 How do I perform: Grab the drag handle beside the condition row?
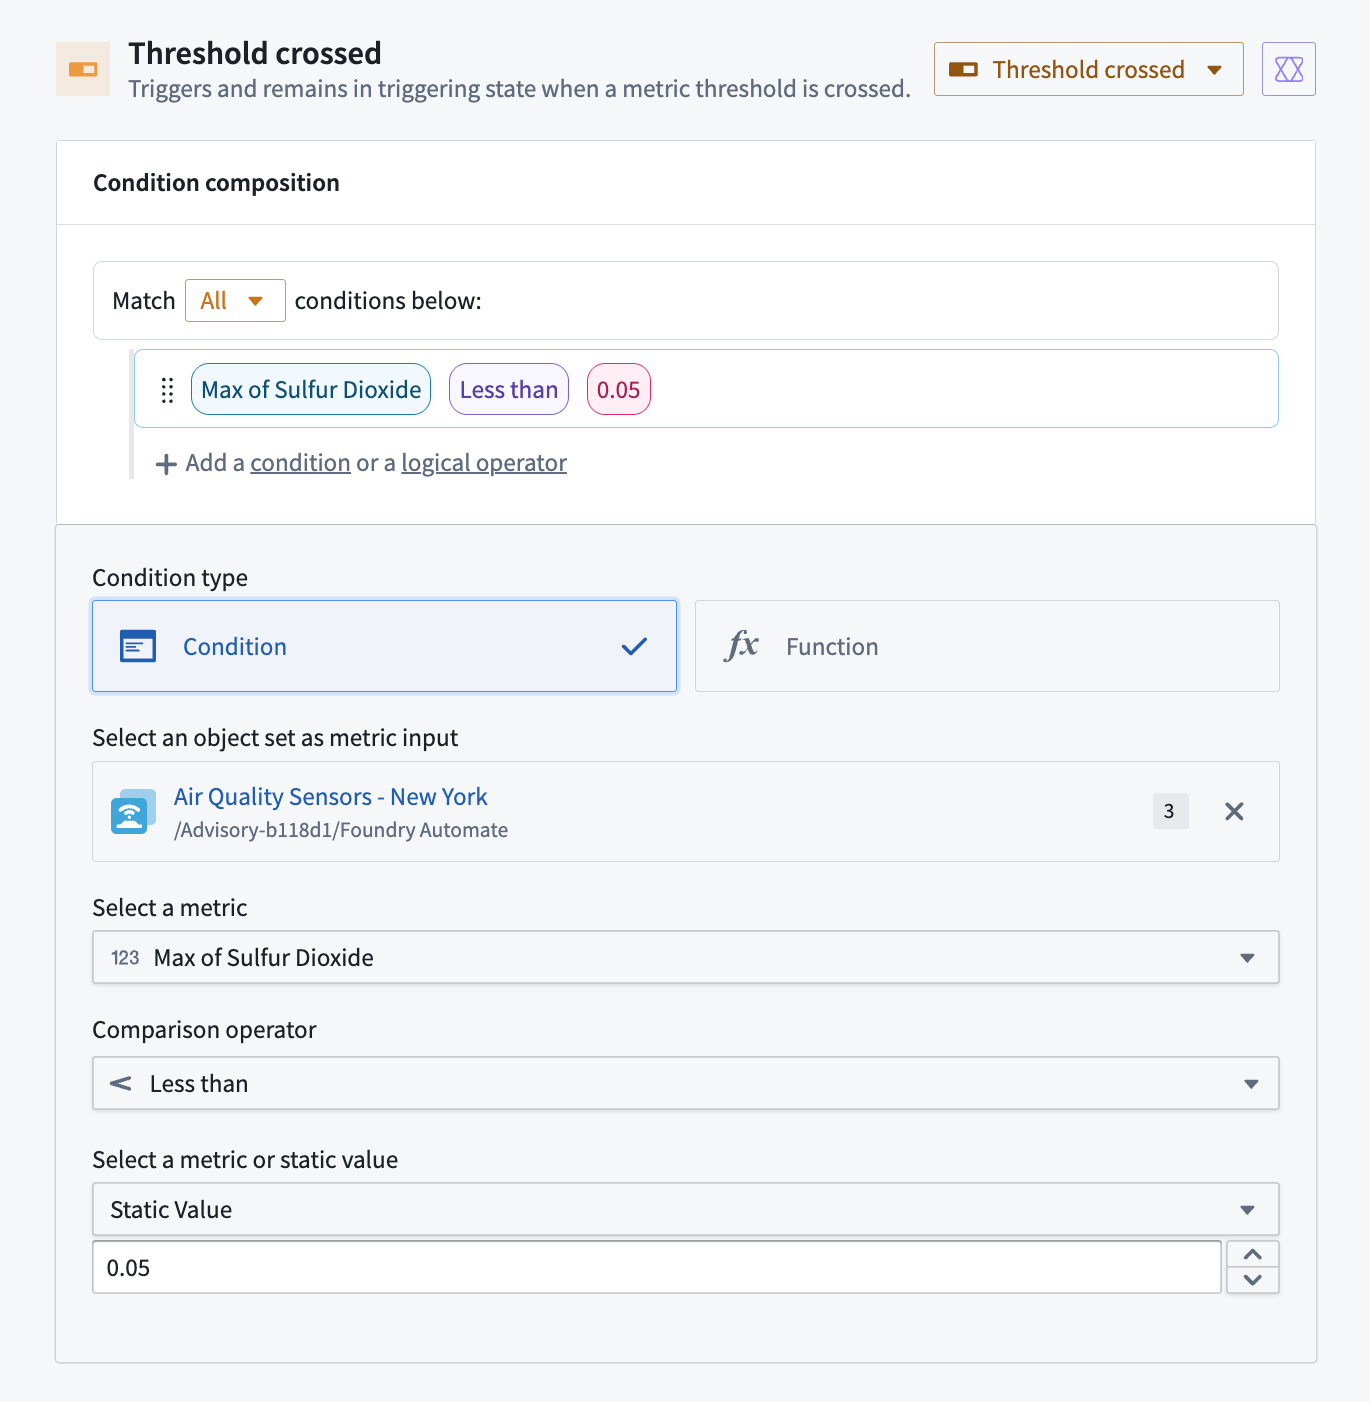click(x=167, y=390)
